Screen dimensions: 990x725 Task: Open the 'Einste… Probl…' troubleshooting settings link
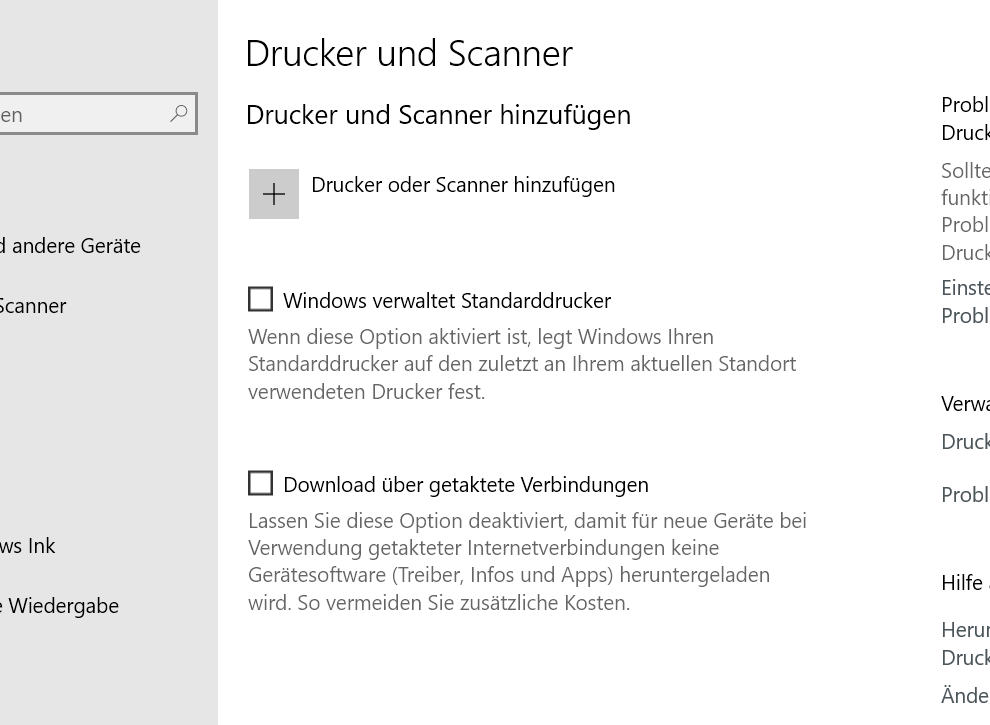[966, 301]
